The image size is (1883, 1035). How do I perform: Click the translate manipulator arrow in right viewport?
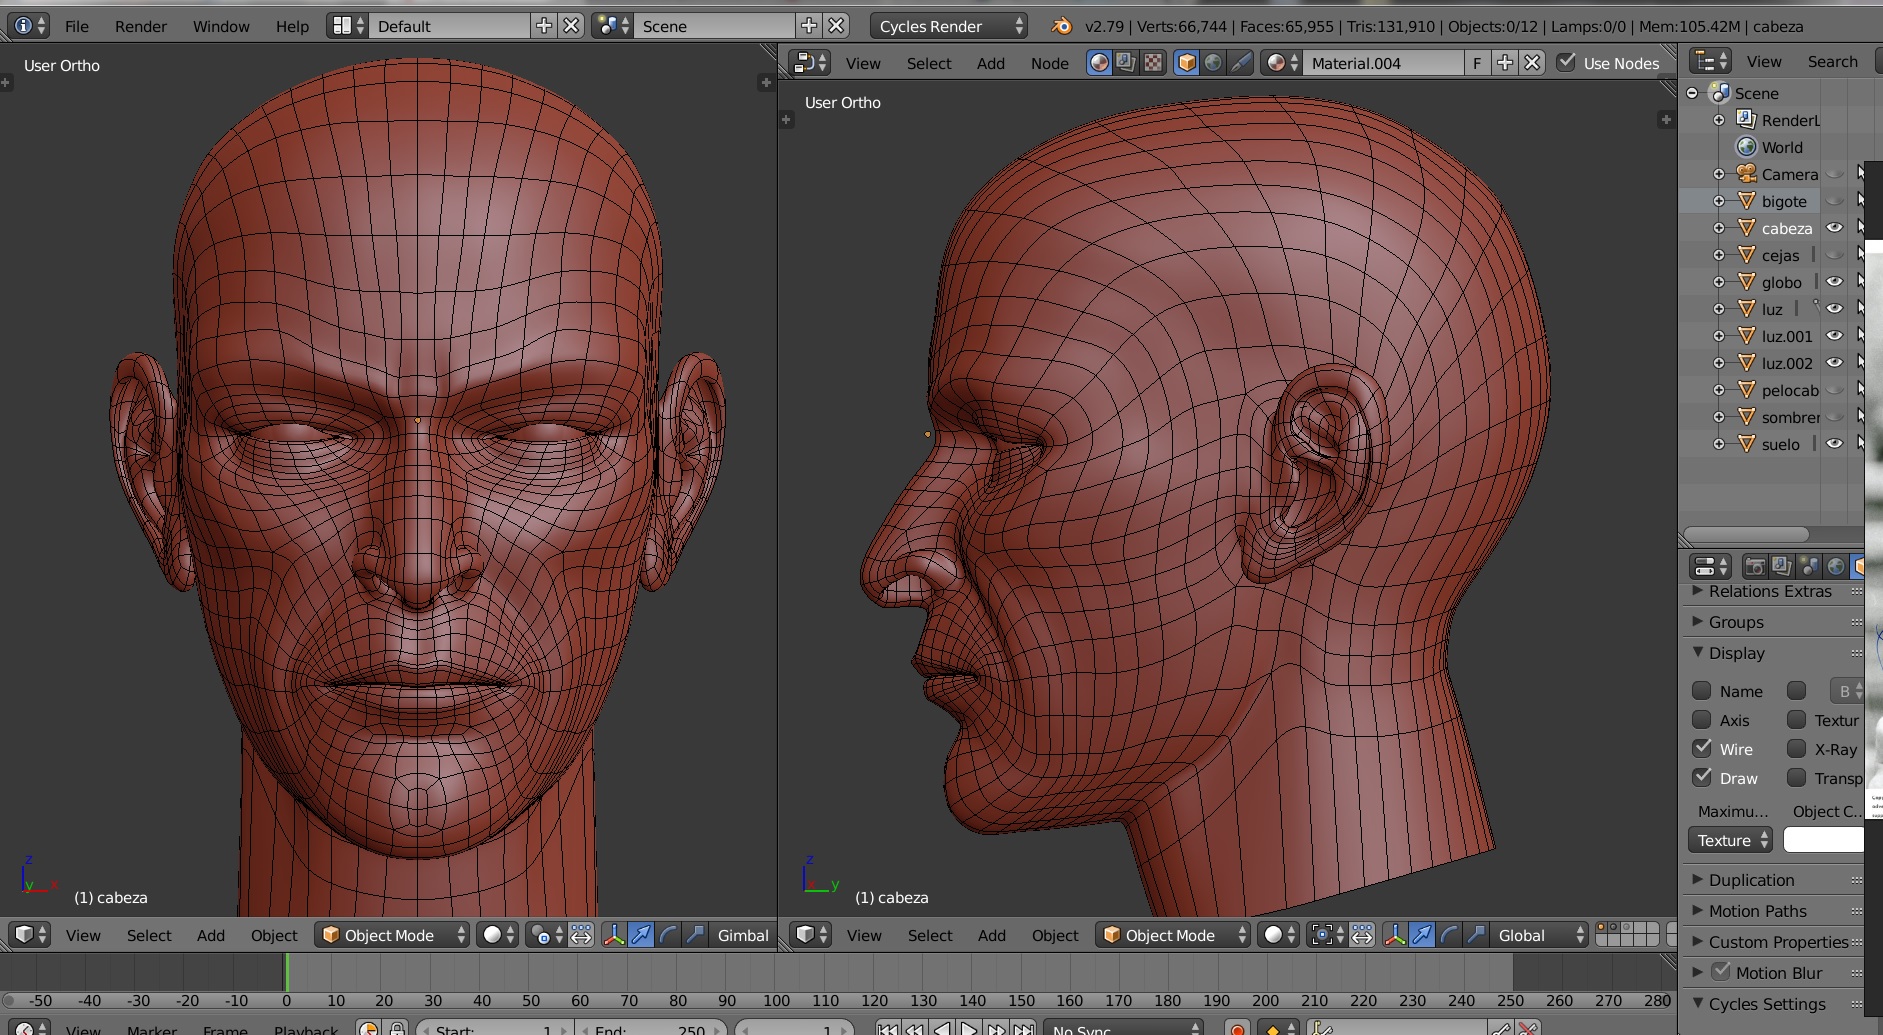[x=1421, y=935]
